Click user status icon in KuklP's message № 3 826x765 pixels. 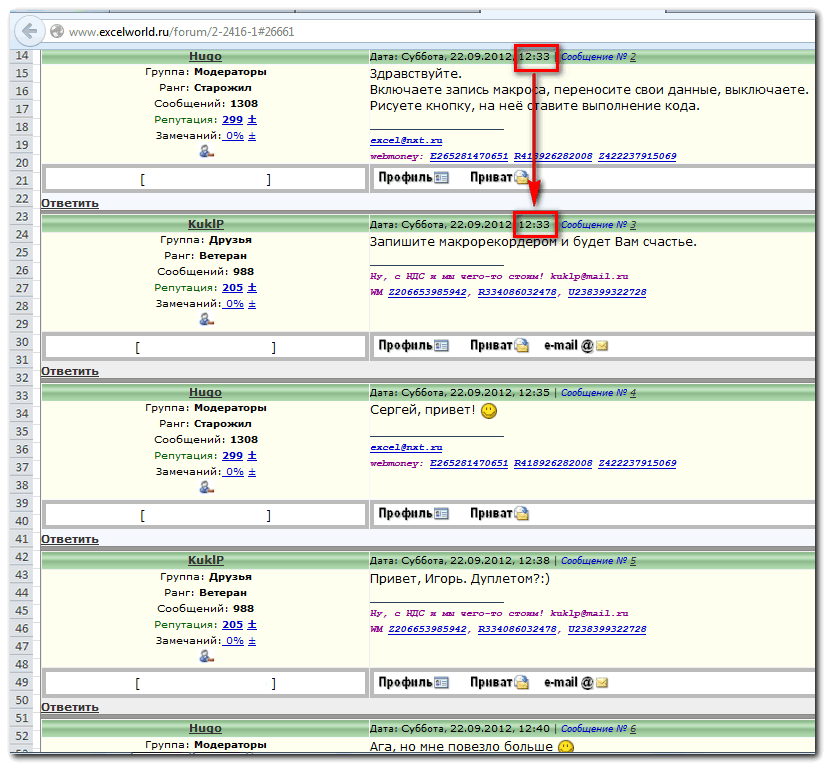206,319
